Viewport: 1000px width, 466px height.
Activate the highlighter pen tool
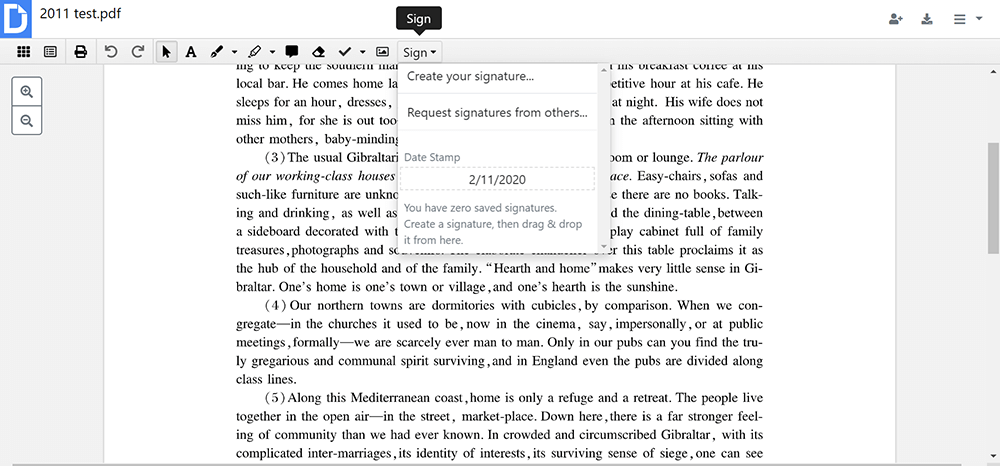(255, 52)
